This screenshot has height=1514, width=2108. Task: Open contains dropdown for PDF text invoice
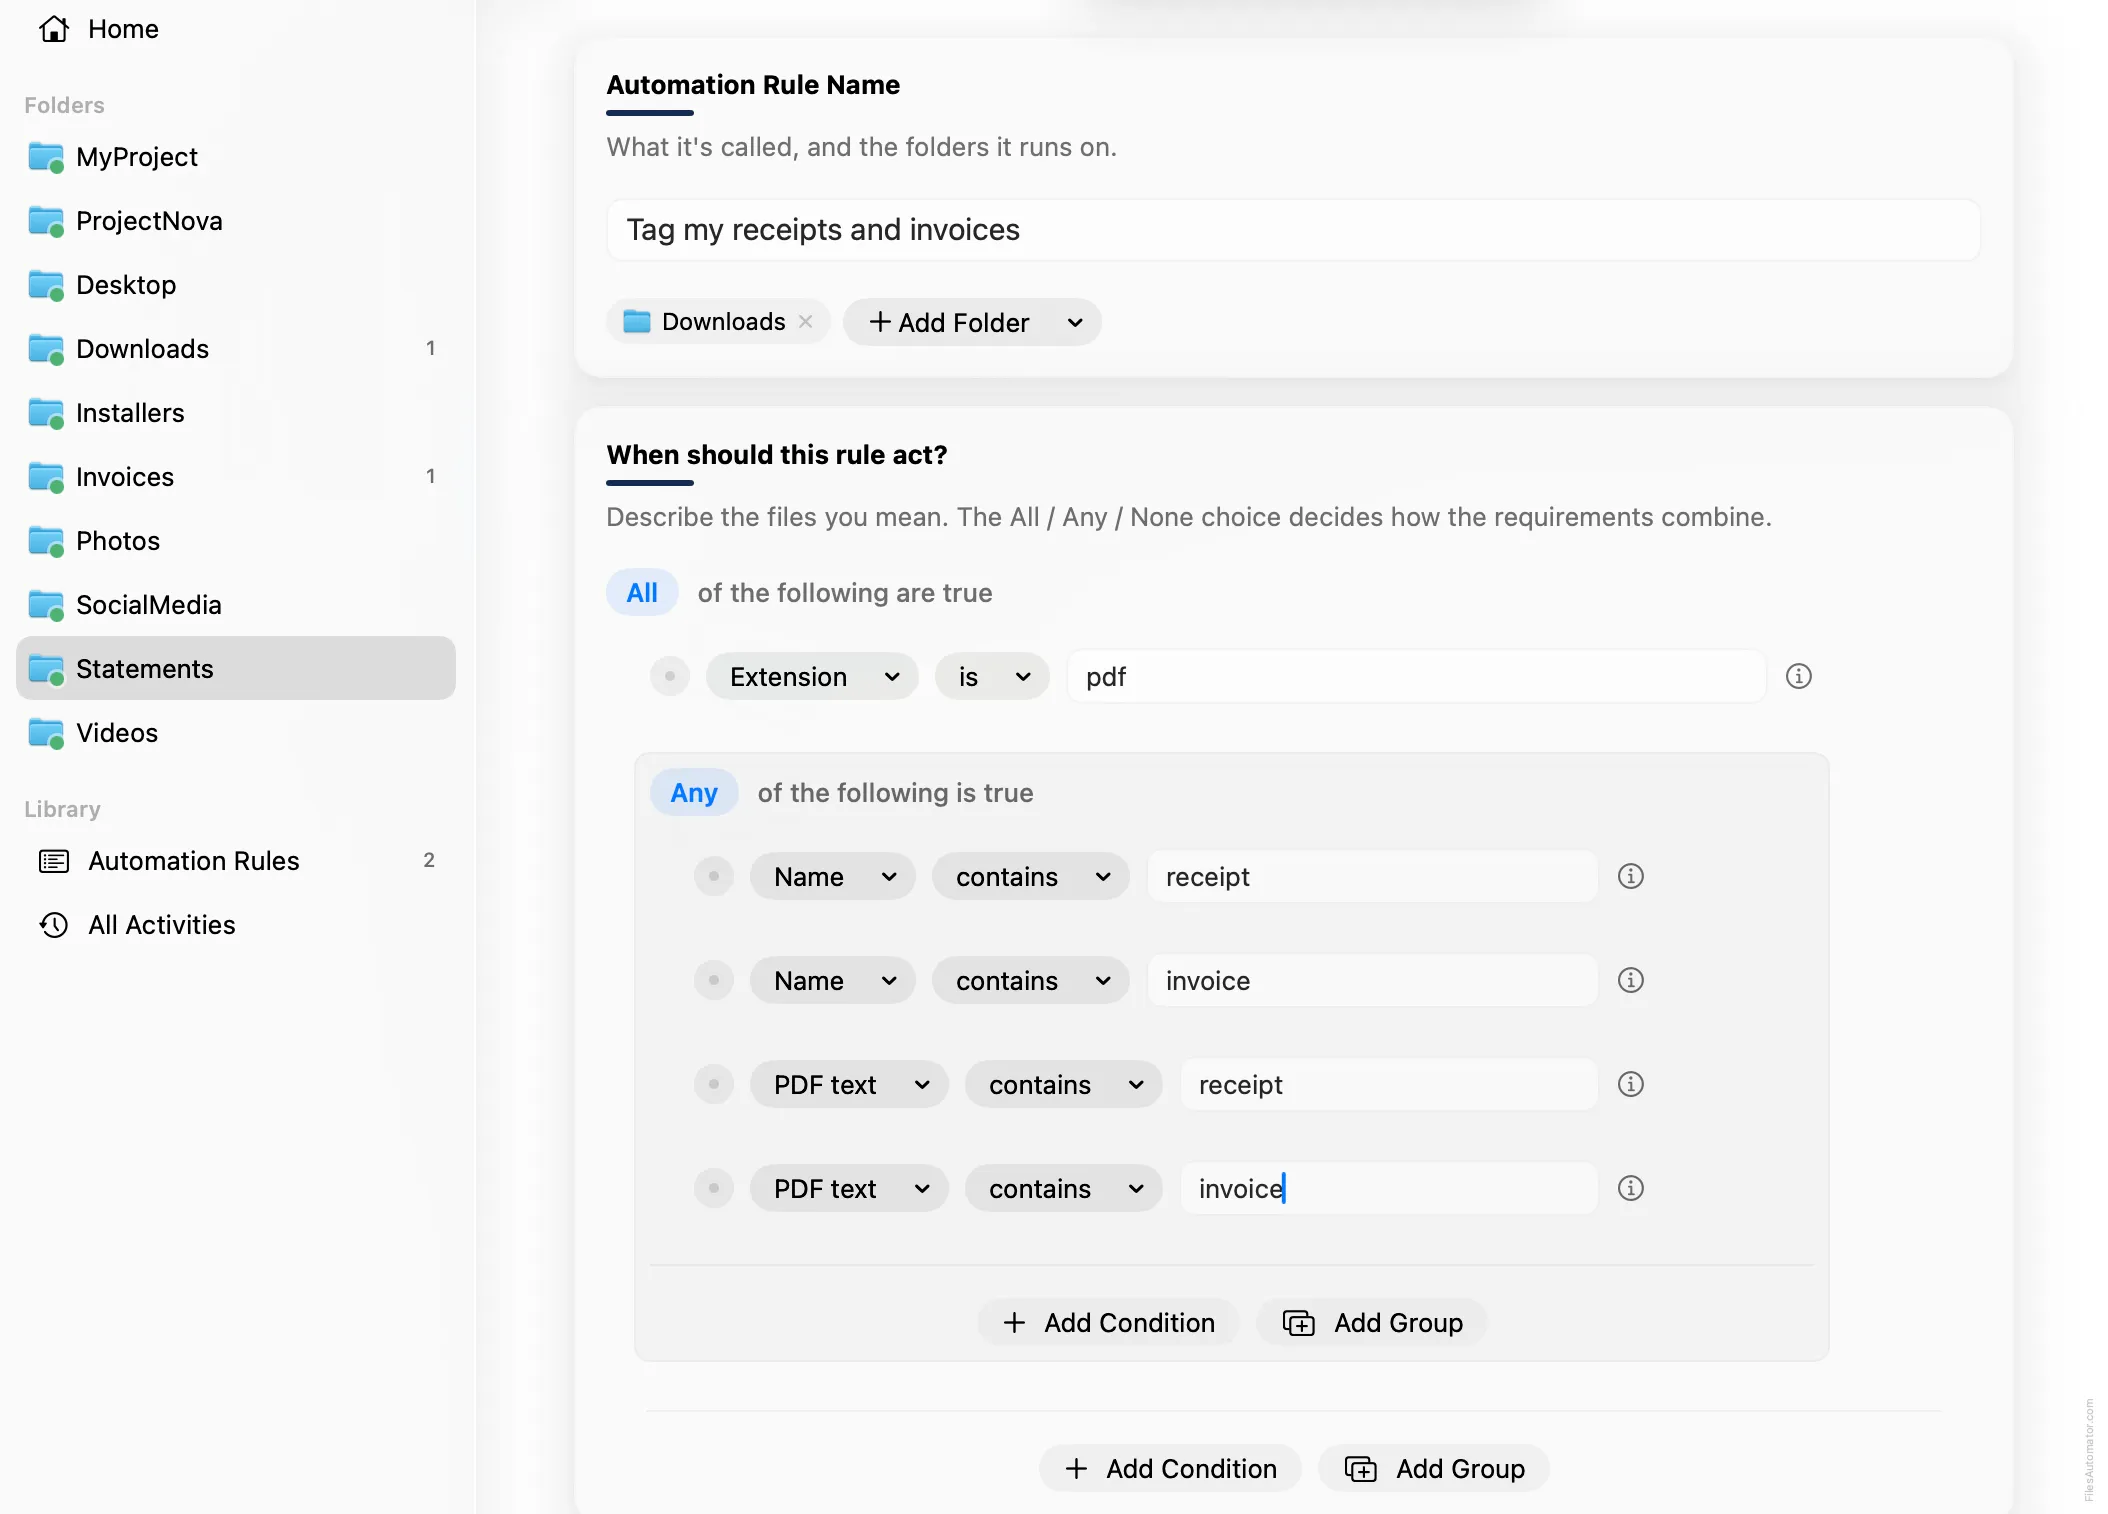pyautogui.click(x=1064, y=1189)
